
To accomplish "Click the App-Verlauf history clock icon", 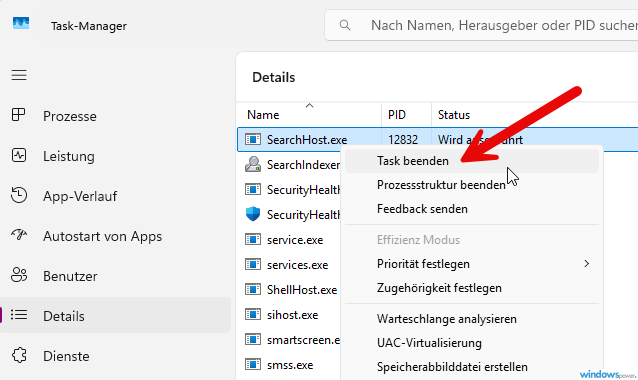I will coord(19,195).
